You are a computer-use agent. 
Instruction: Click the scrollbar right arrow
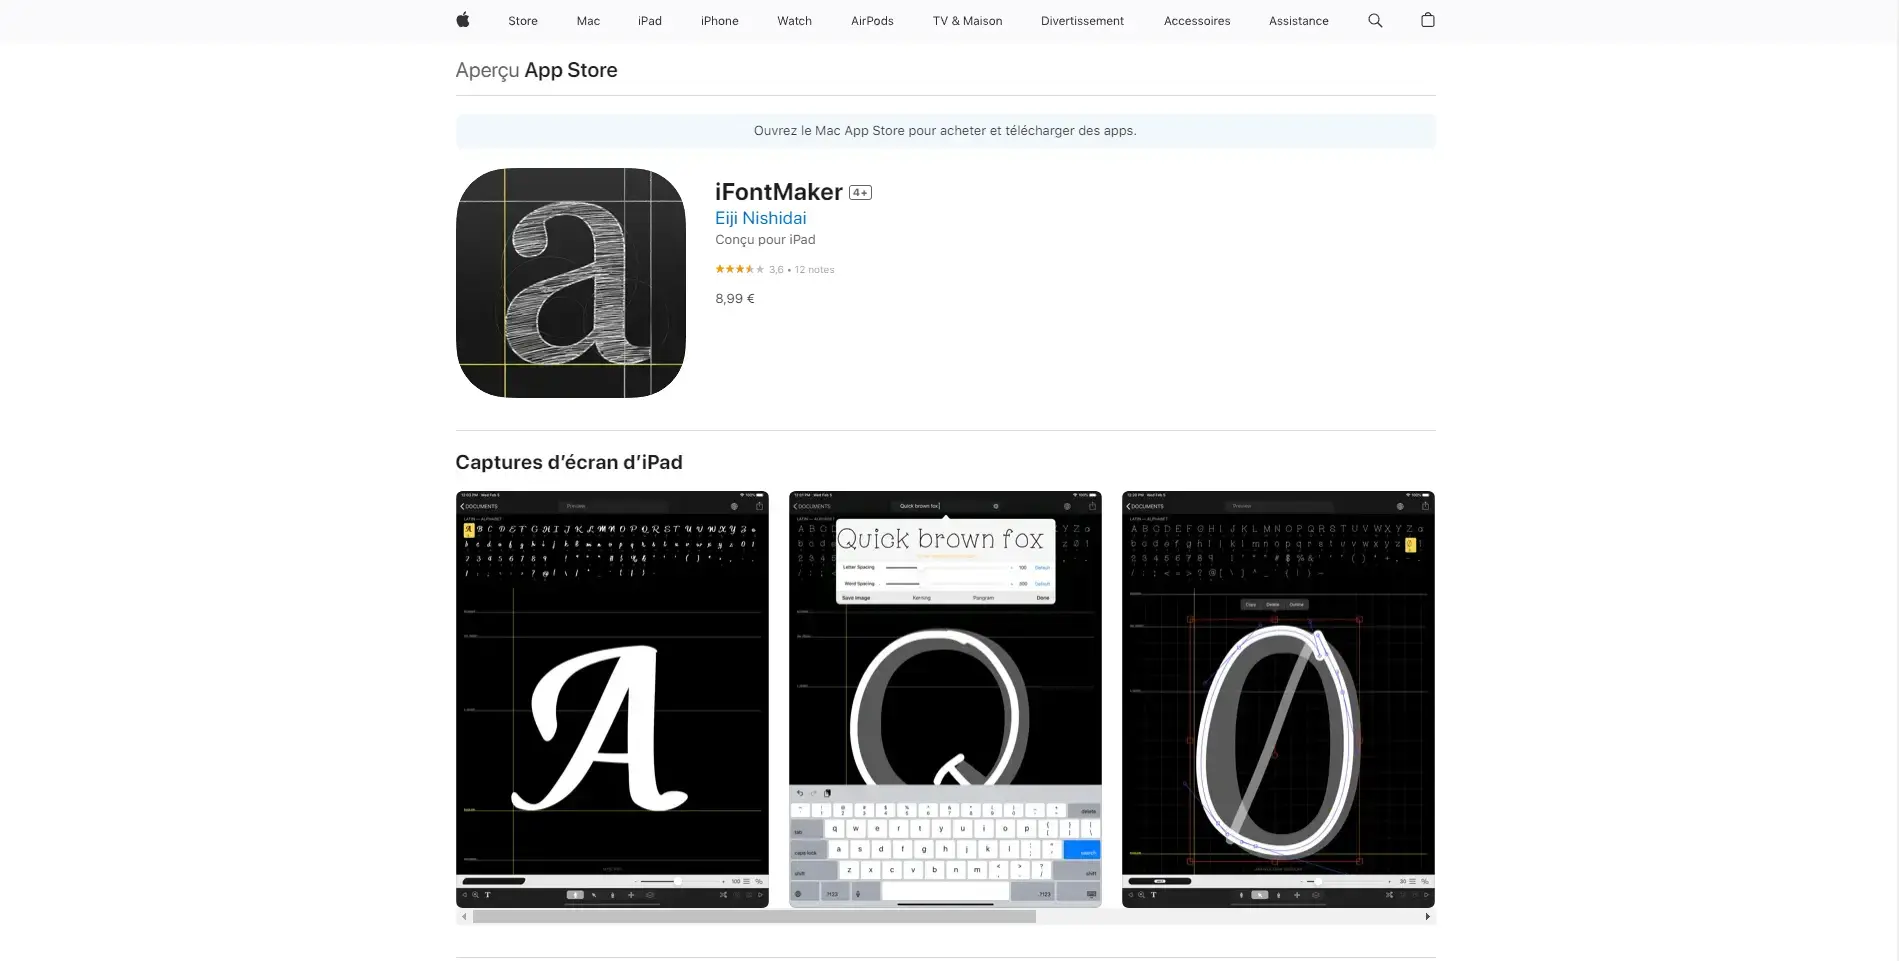[x=1427, y=916]
